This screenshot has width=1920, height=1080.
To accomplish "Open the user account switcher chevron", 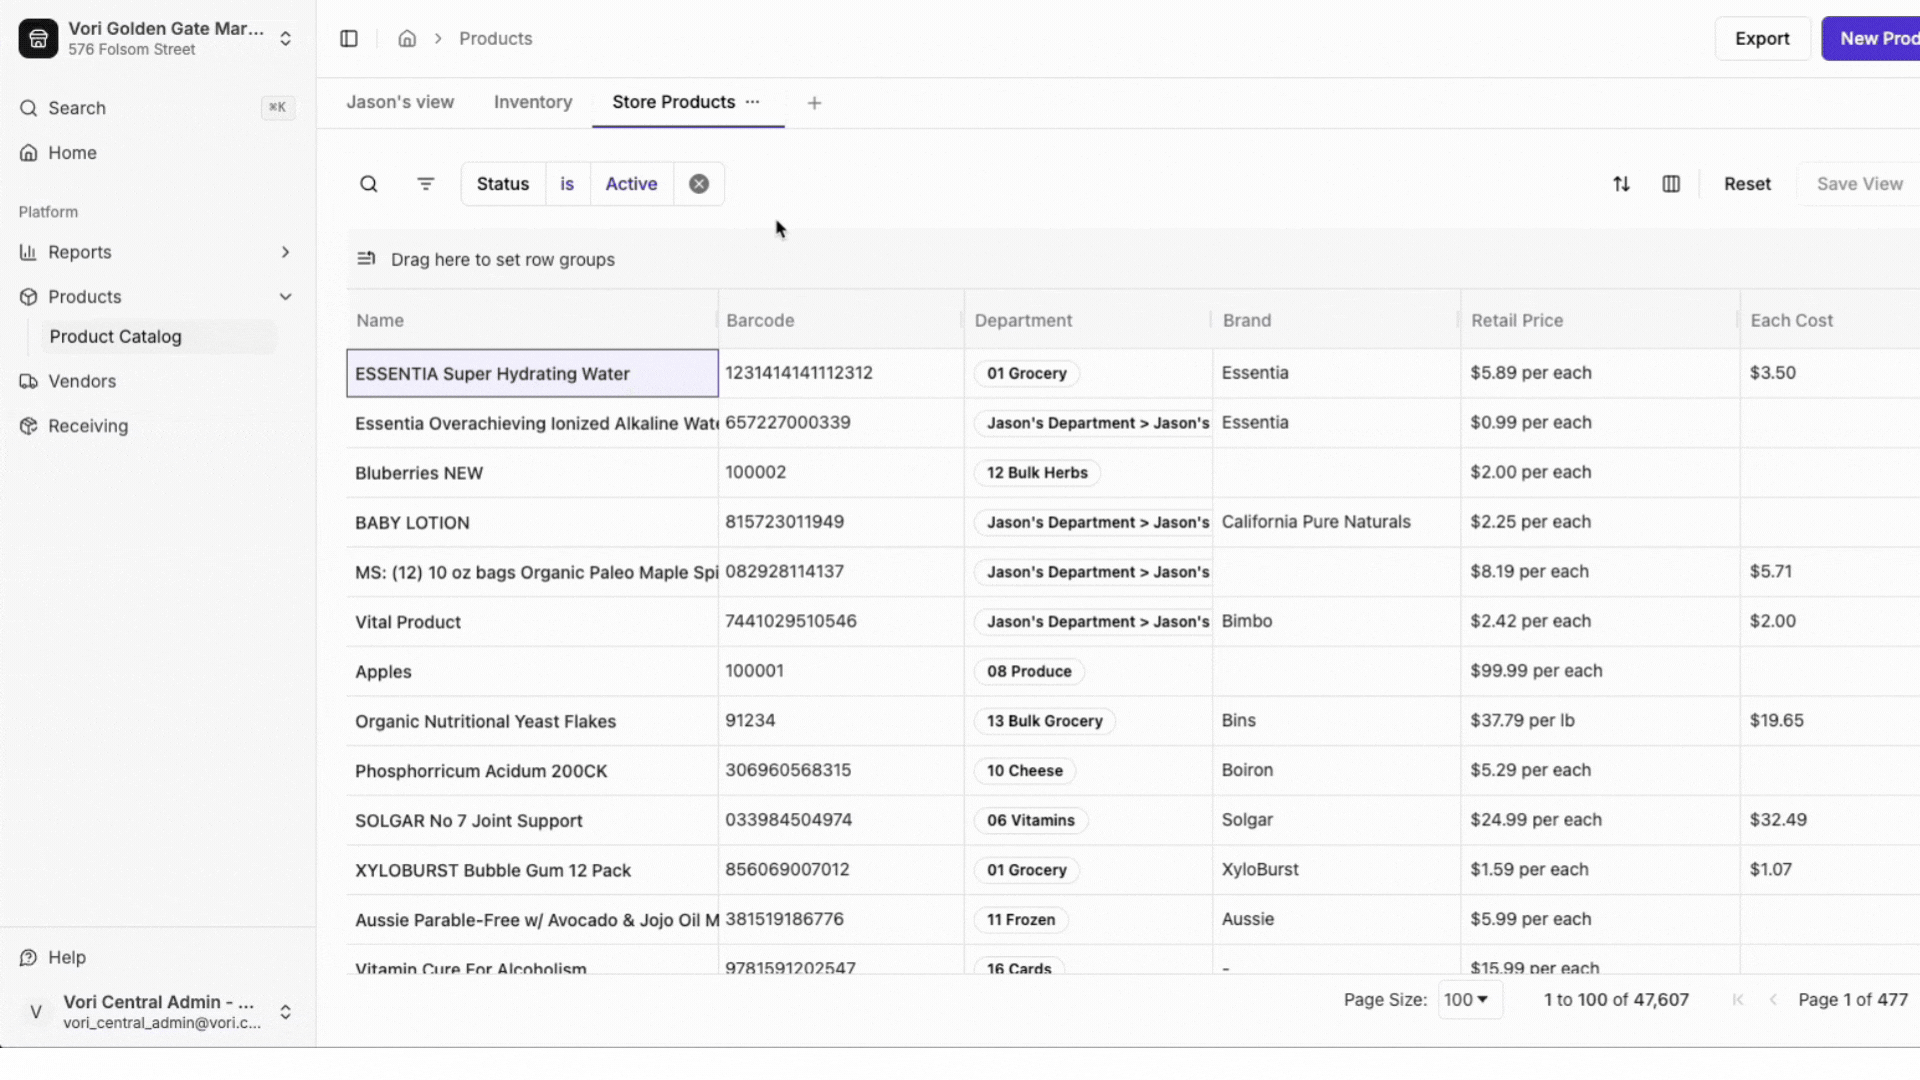I will click(x=285, y=1012).
